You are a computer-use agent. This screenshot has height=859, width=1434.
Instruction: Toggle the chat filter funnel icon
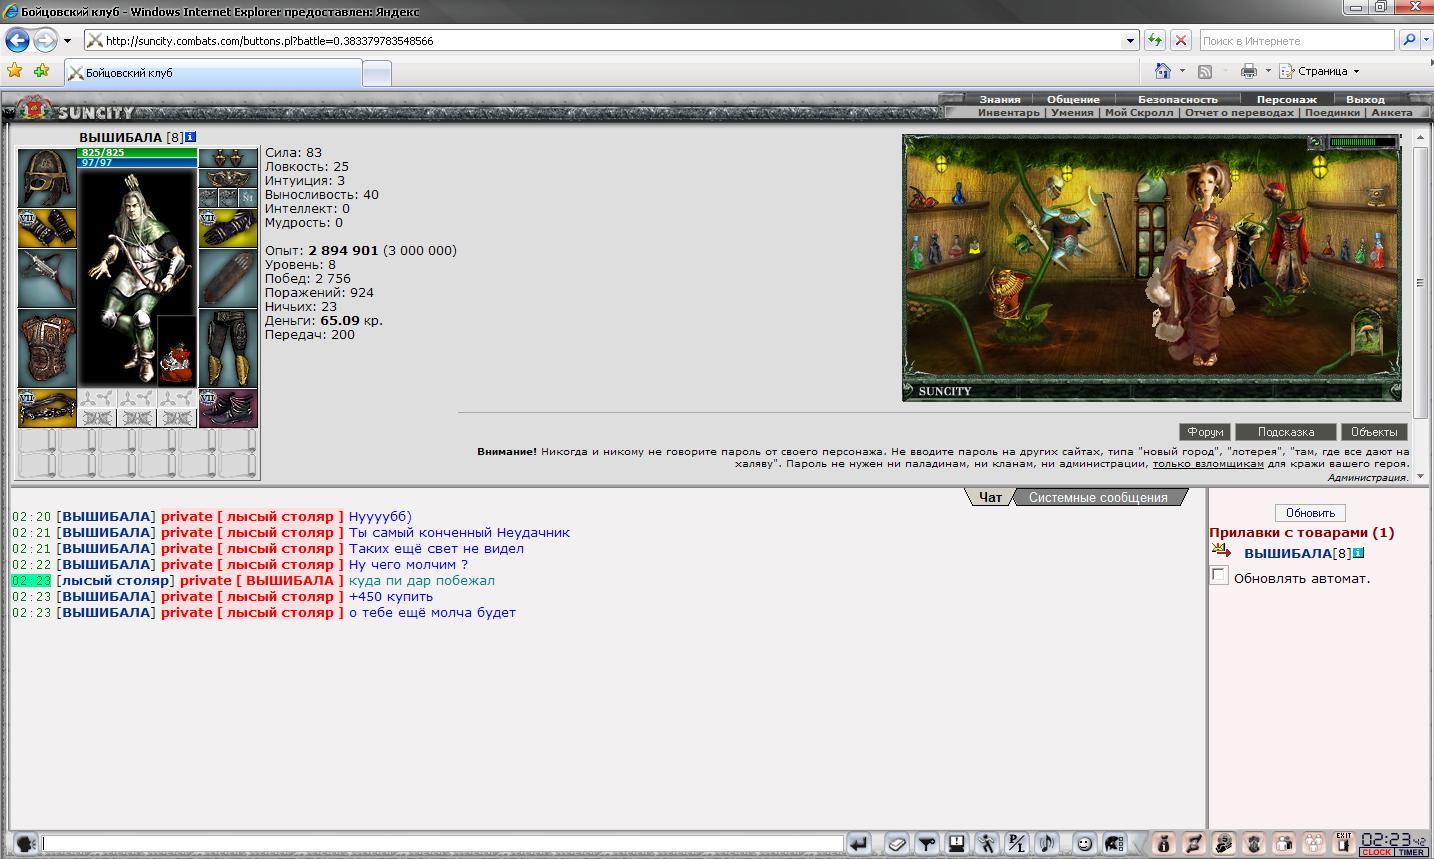point(927,844)
